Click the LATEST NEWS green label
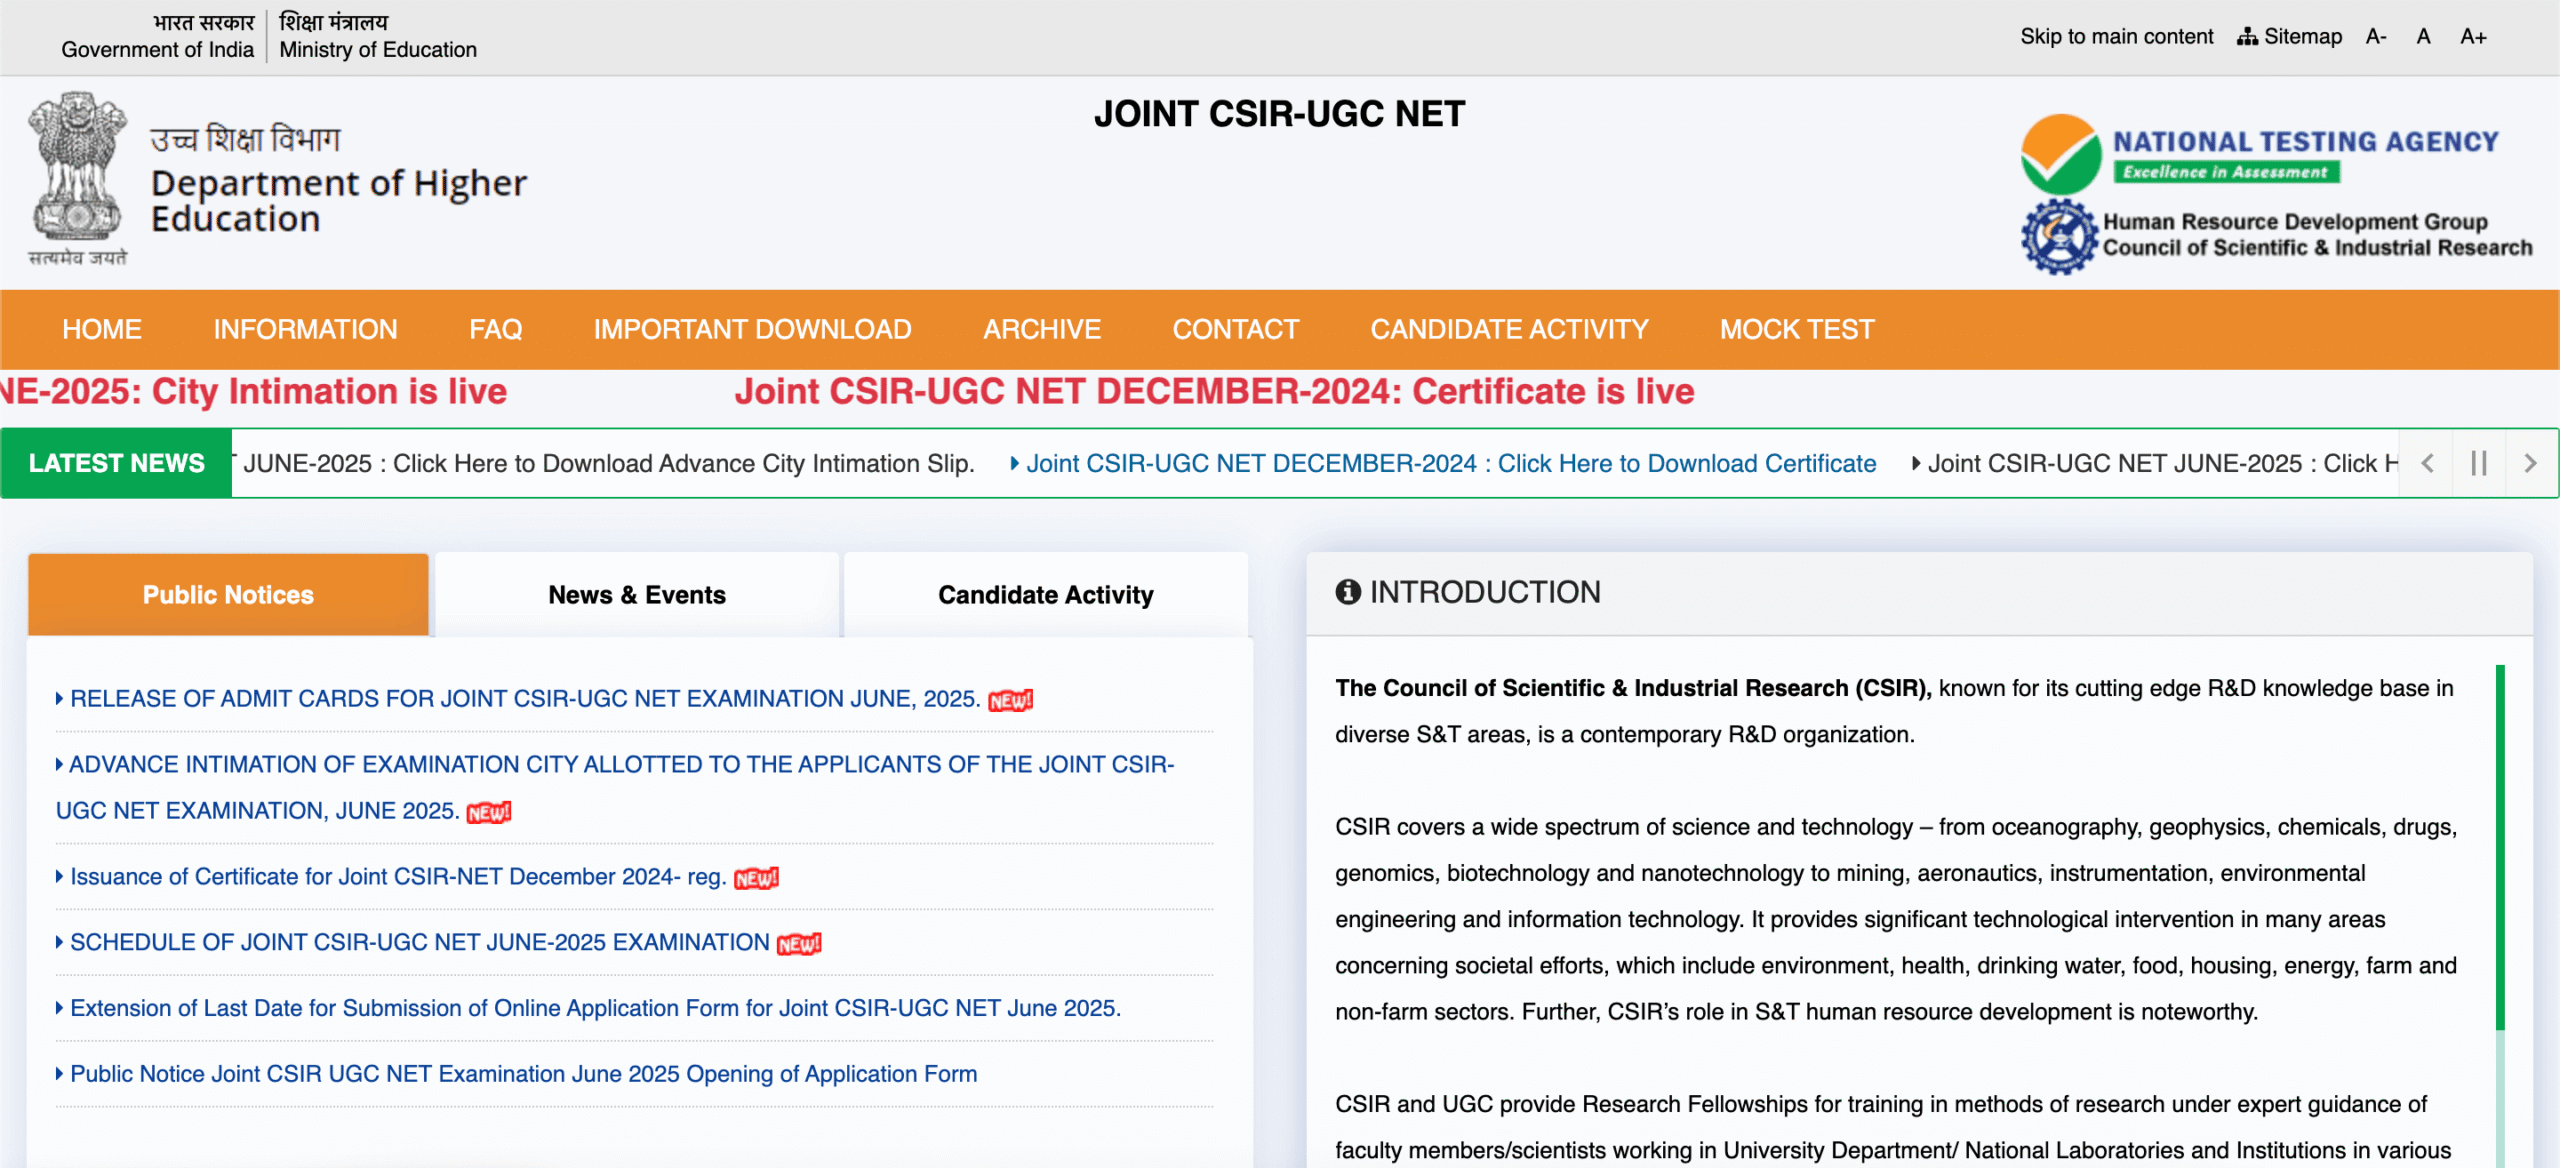Image resolution: width=2560 pixels, height=1168 pixels. click(x=116, y=463)
